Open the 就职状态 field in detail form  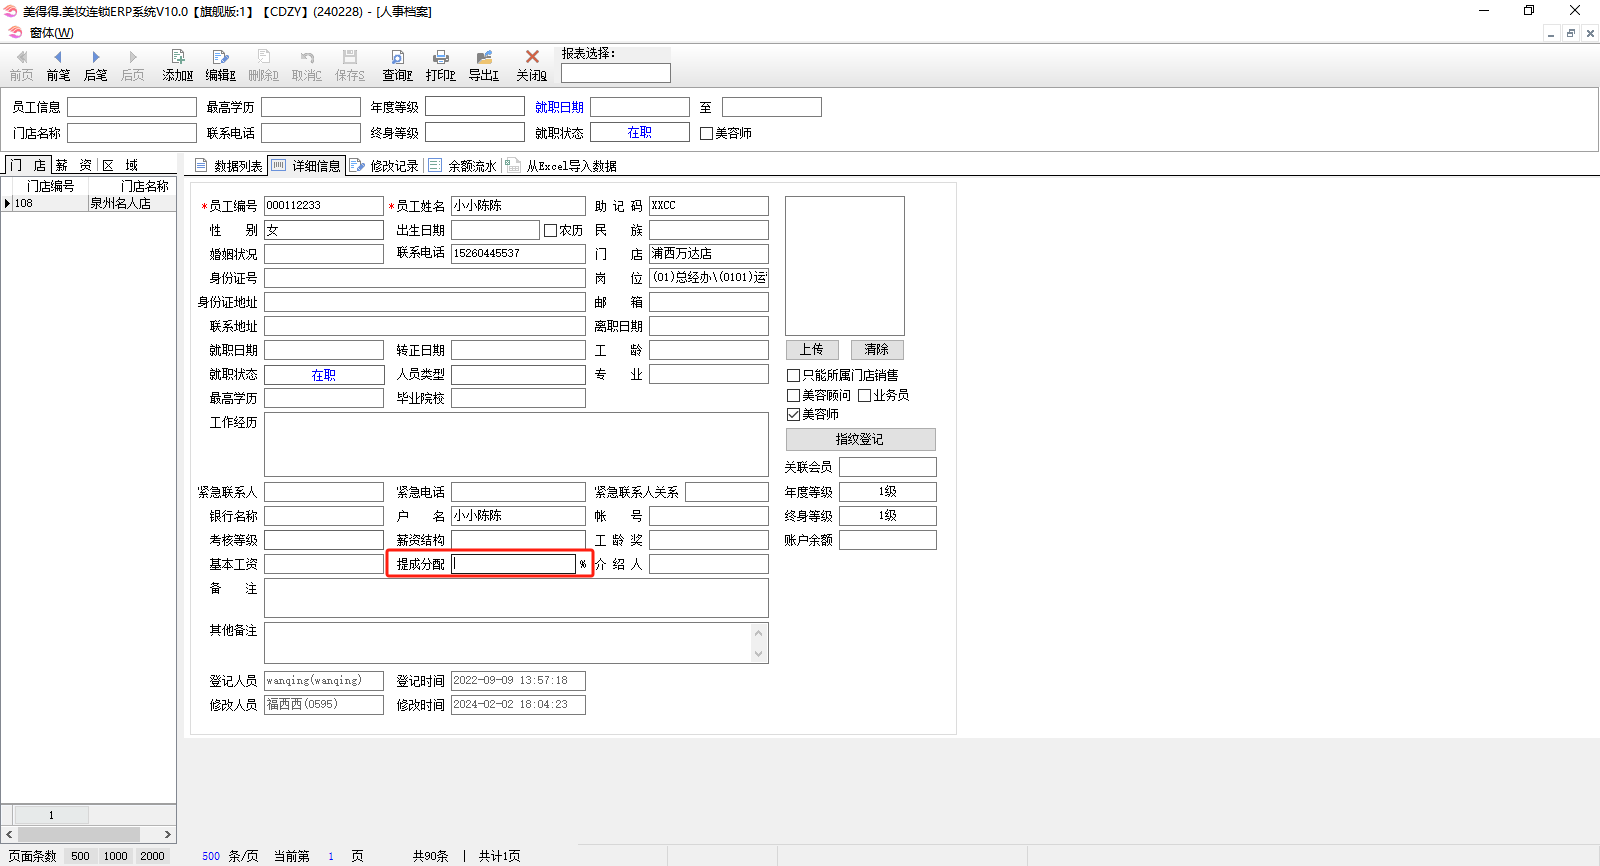[x=324, y=375]
